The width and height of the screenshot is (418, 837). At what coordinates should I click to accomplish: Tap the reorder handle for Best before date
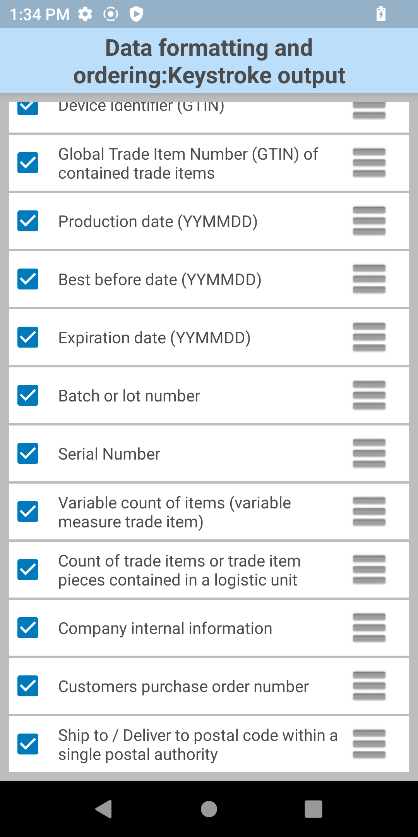coord(369,279)
